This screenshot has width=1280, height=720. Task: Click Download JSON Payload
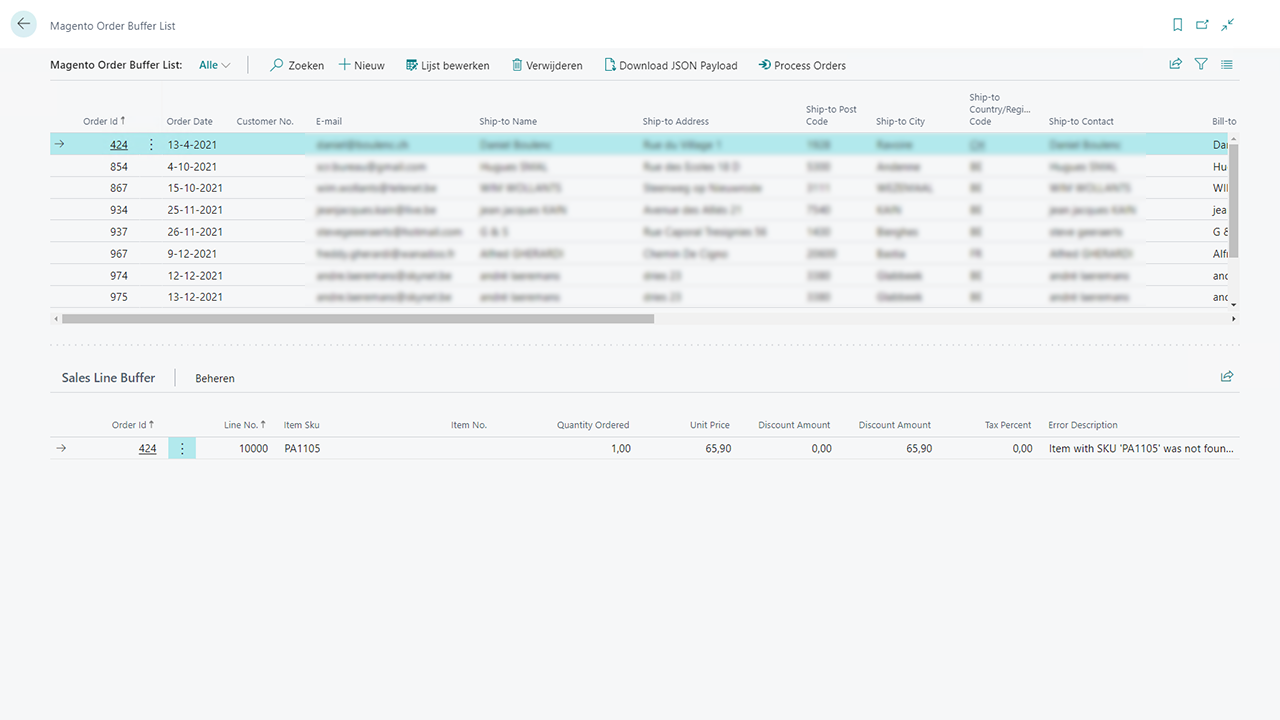(671, 65)
